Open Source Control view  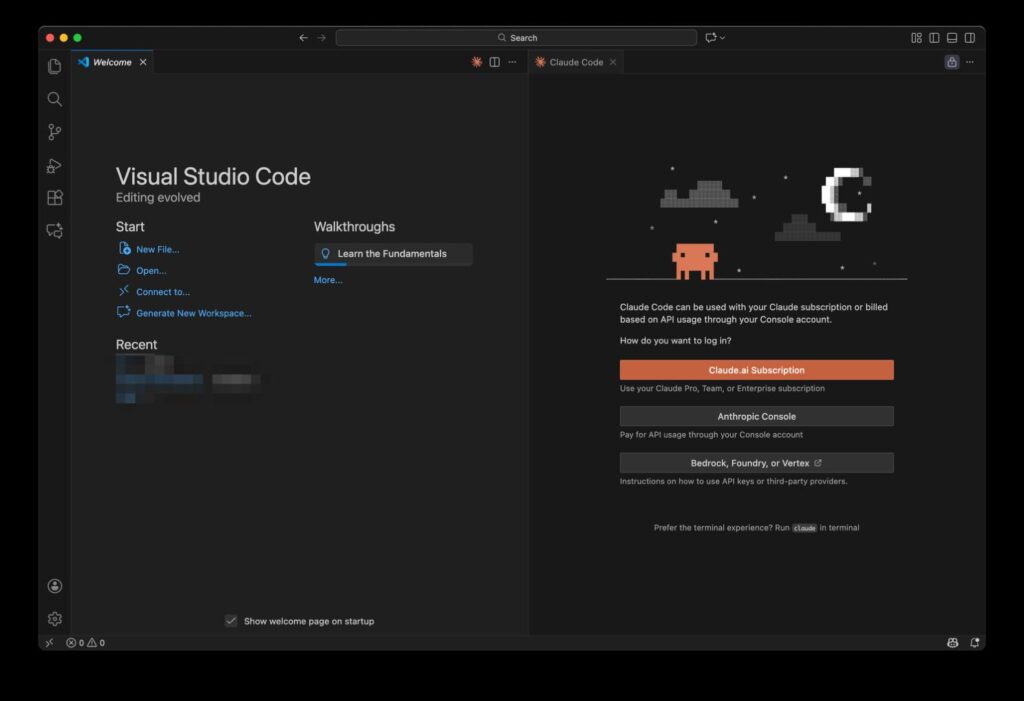[55, 132]
